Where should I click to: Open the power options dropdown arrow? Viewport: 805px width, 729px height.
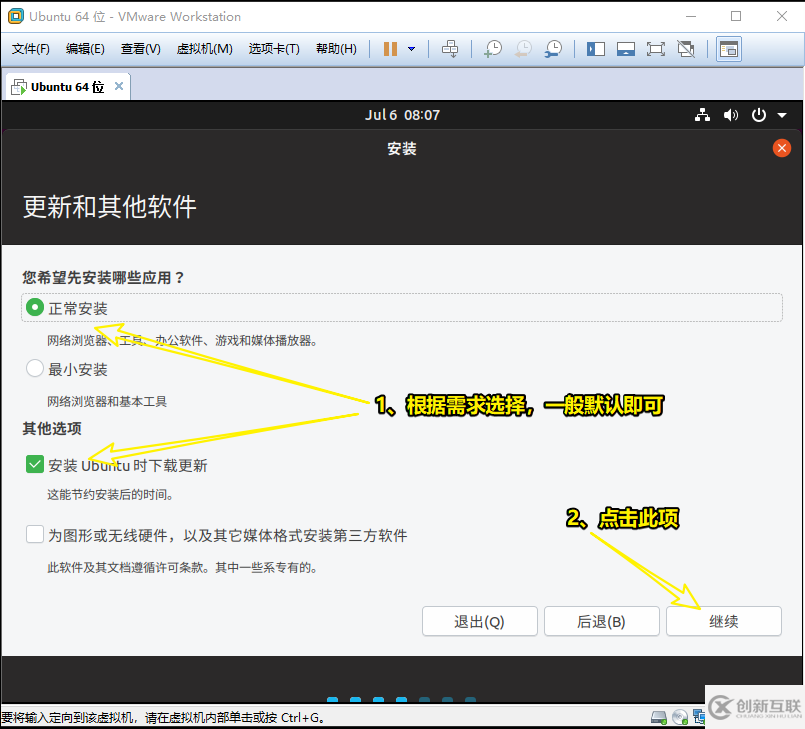[411, 49]
